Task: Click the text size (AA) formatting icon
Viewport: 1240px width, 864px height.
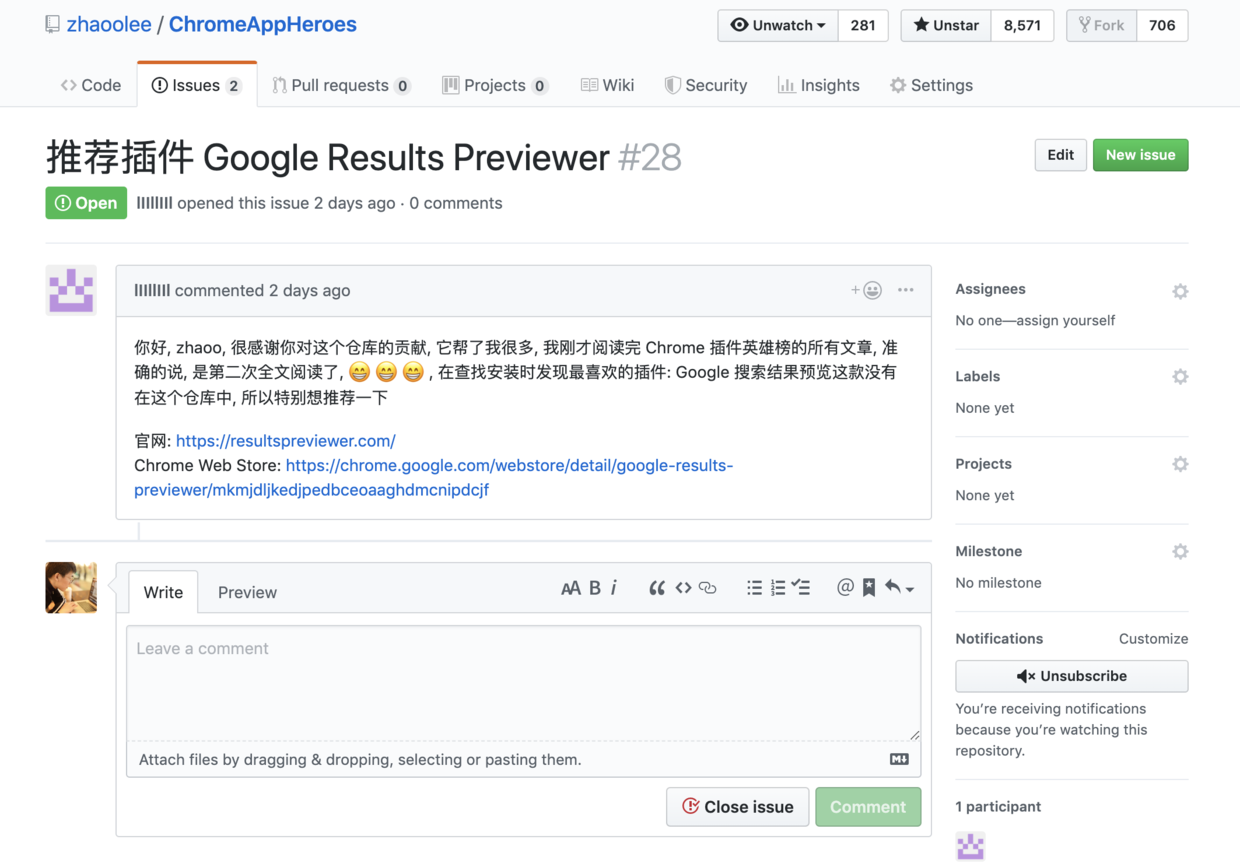Action: pyautogui.click(x=570, y=588)
